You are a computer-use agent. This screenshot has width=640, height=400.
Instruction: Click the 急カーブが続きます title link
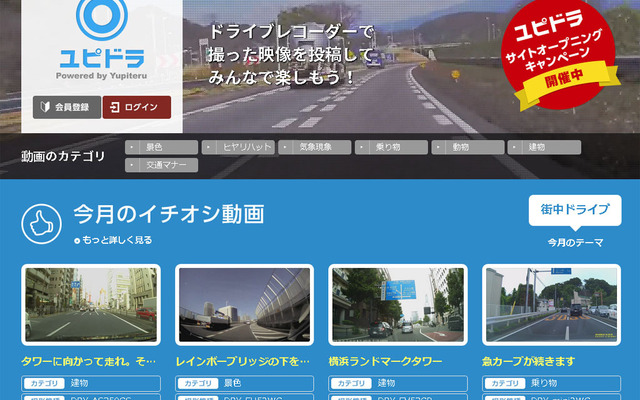528,361
